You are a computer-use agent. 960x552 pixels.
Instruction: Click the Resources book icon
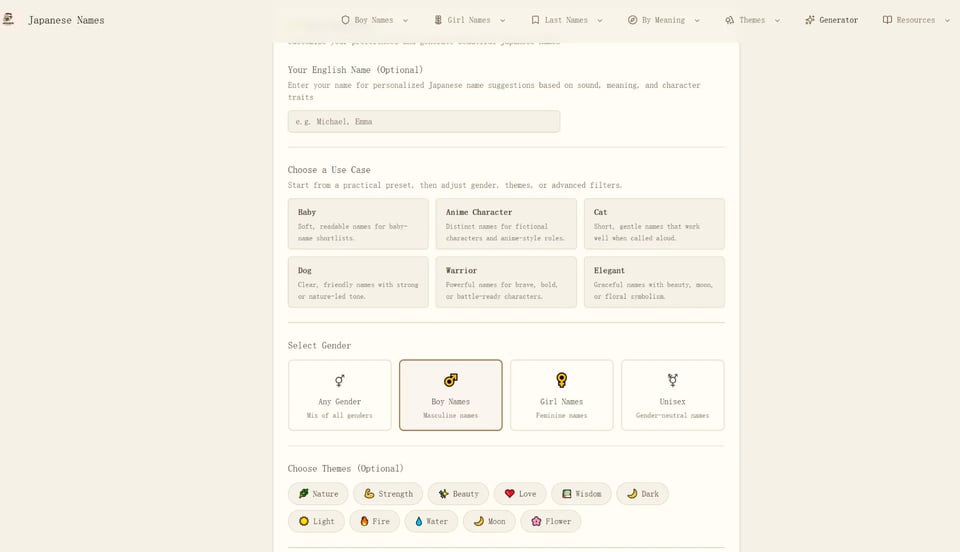[887, 20]
